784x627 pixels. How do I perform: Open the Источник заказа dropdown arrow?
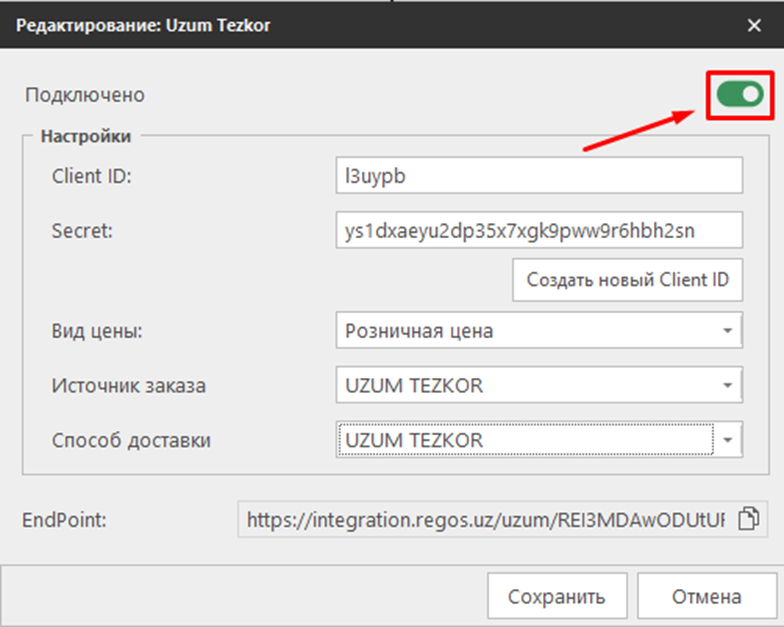[726, 385]
